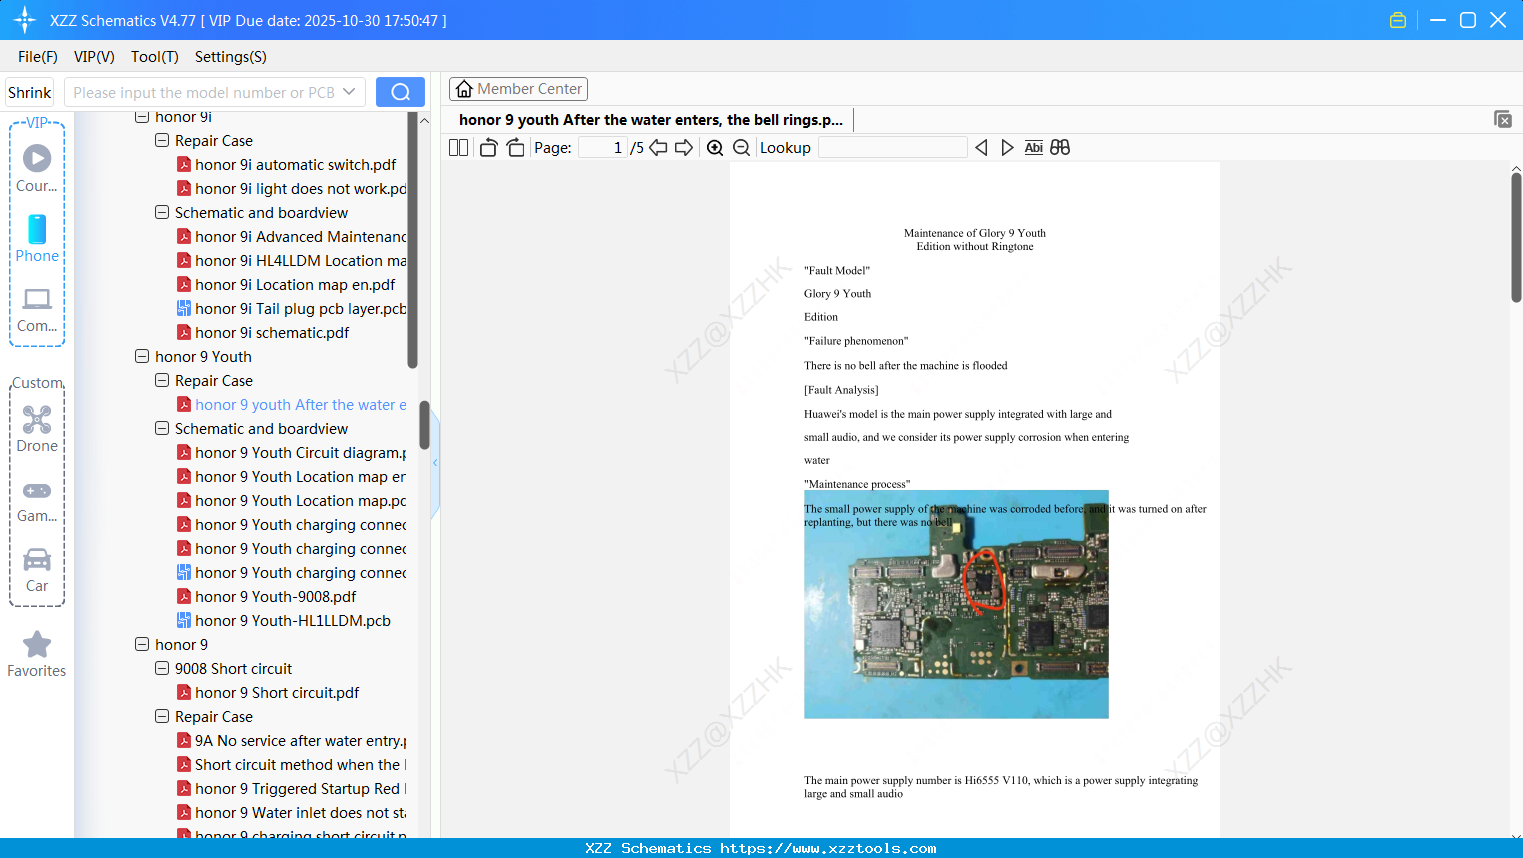Click PCB icon of honor 9 Youth-HL1LLDM.pcb

(x=184, y=620)
